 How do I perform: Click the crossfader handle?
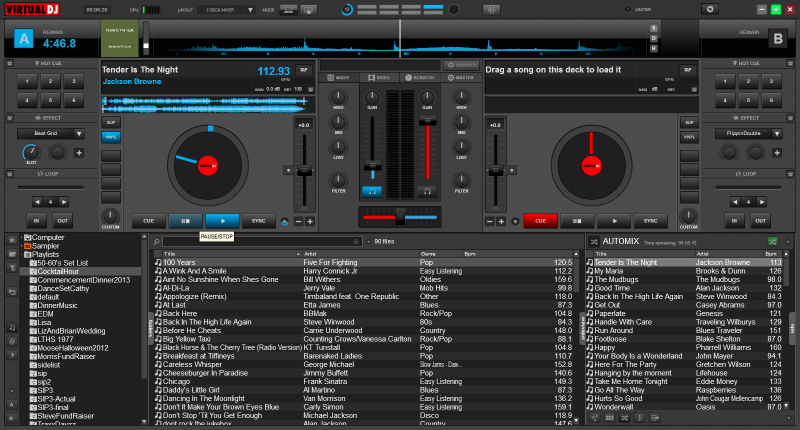401,217
